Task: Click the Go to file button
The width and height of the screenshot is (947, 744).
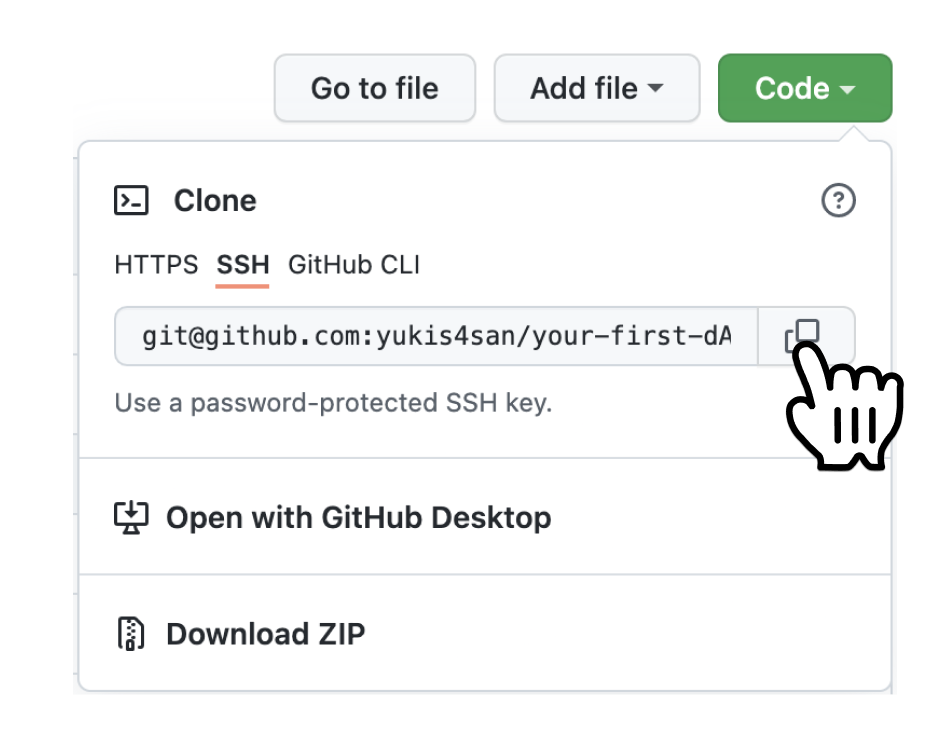Action: [375, 88]
